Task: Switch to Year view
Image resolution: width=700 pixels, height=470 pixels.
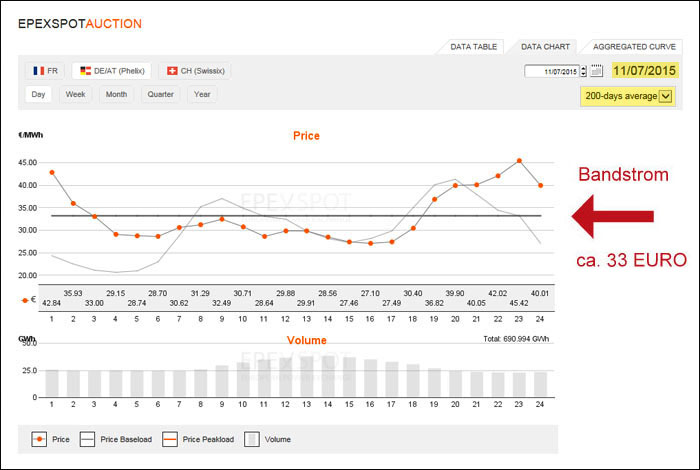Action: pyautogui.click(x=202, y=95)
